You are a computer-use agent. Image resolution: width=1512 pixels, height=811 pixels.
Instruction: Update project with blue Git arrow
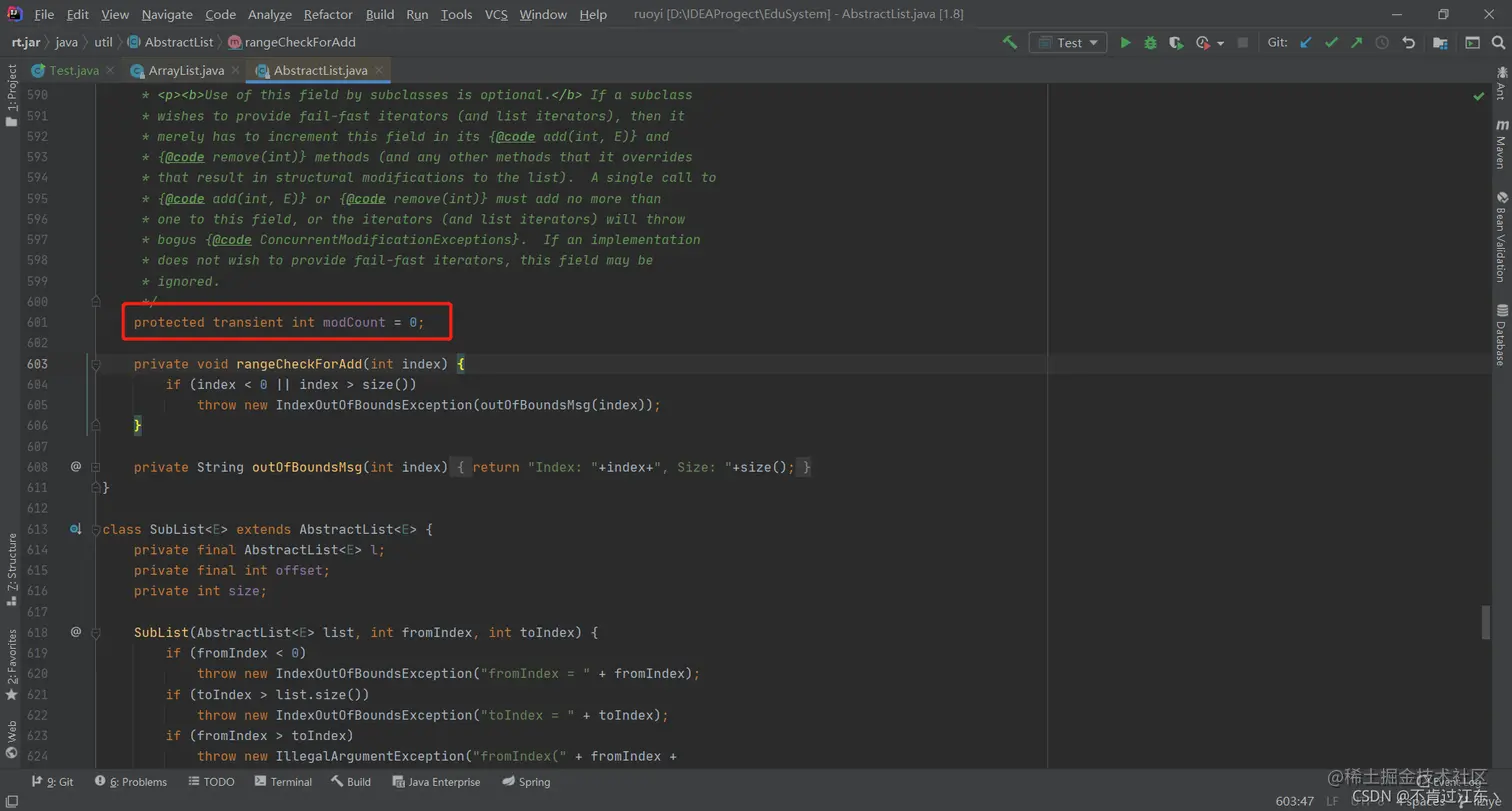(x=1305, y=43)
